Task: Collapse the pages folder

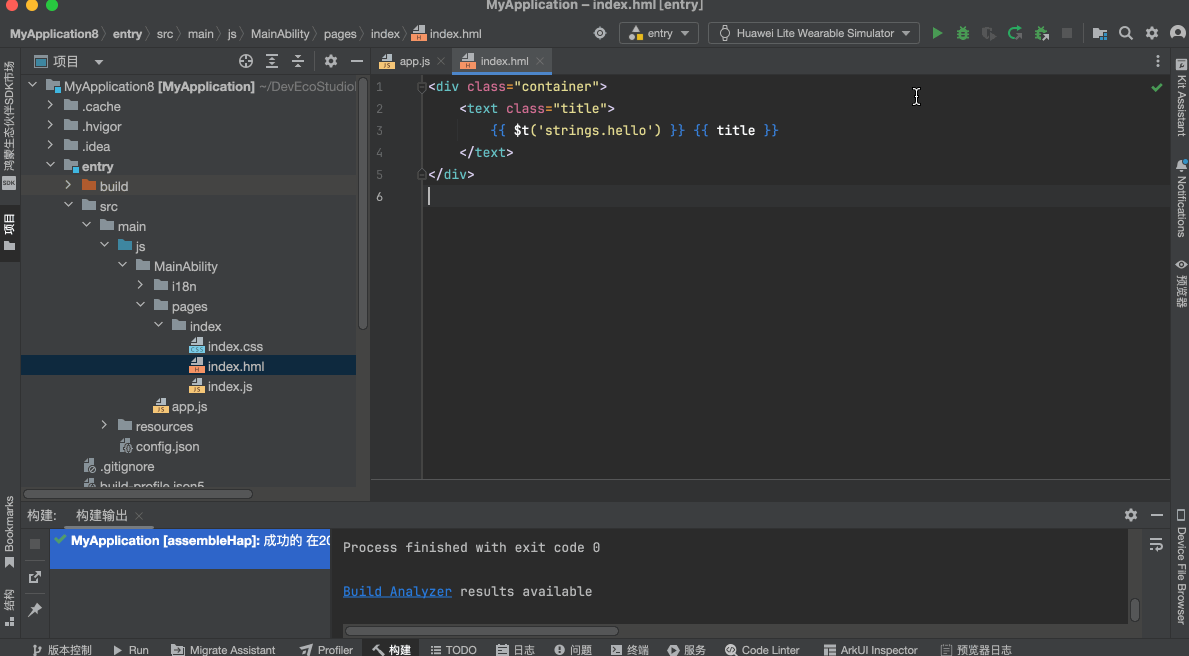Action: 140,305
